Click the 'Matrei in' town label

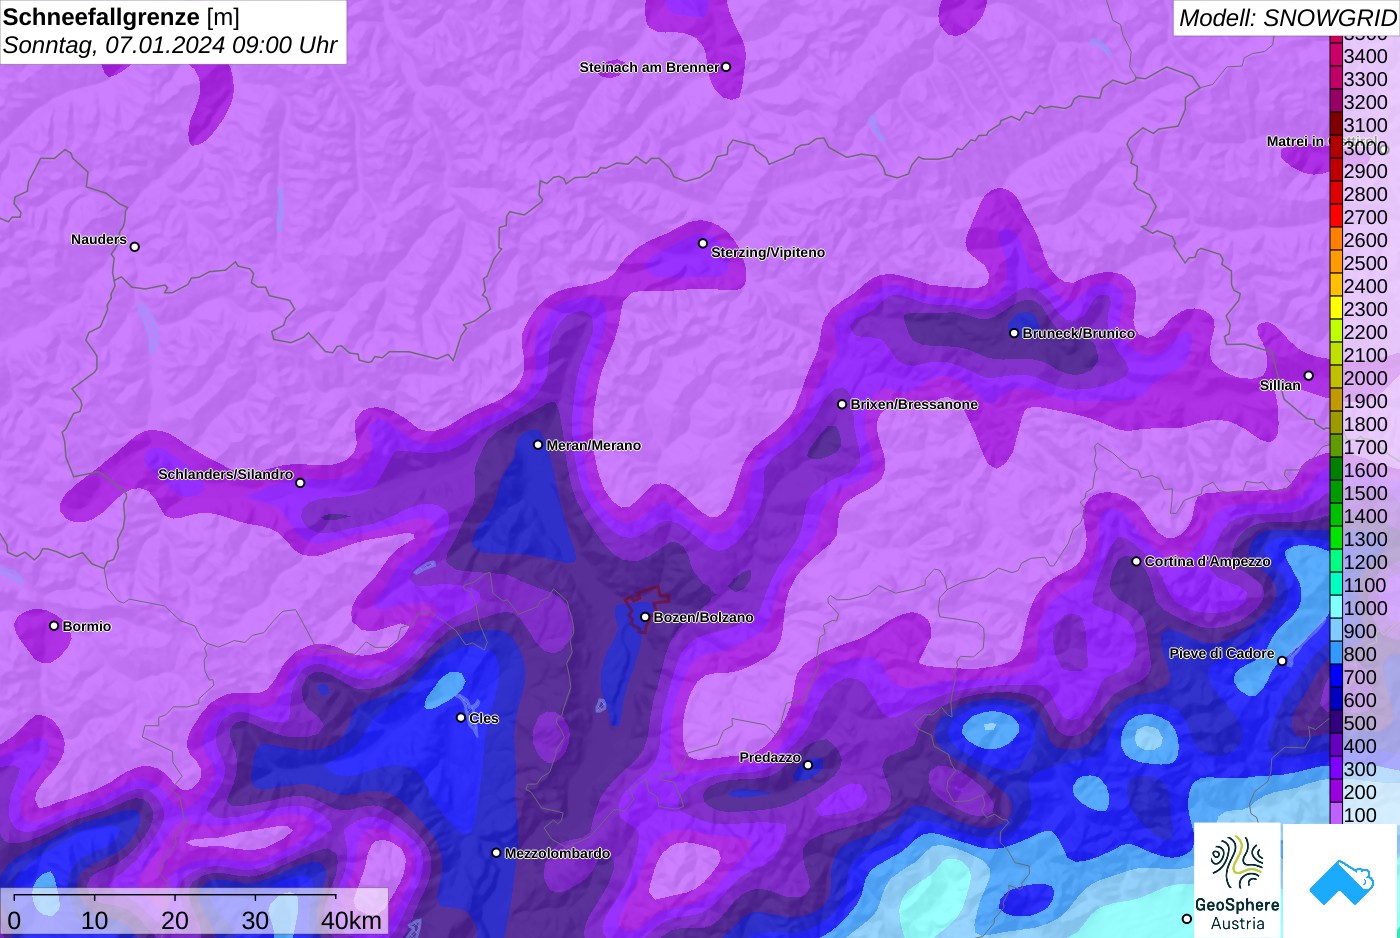click(1295, 142)
